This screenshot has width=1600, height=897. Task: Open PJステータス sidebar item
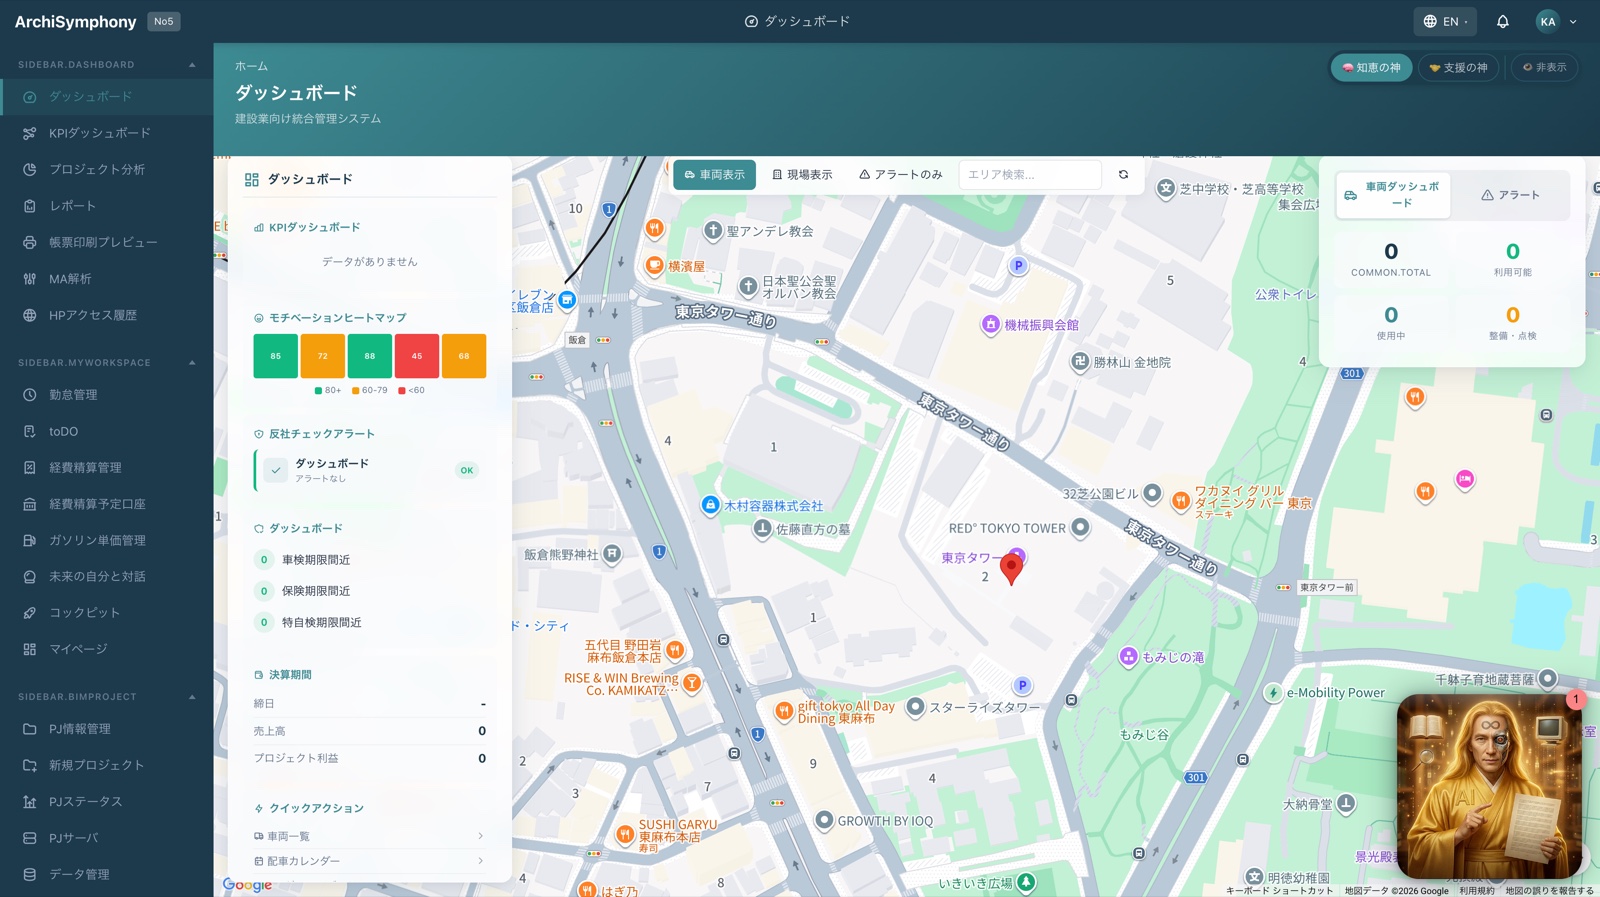pyautogui.click(x=106, y=801)
